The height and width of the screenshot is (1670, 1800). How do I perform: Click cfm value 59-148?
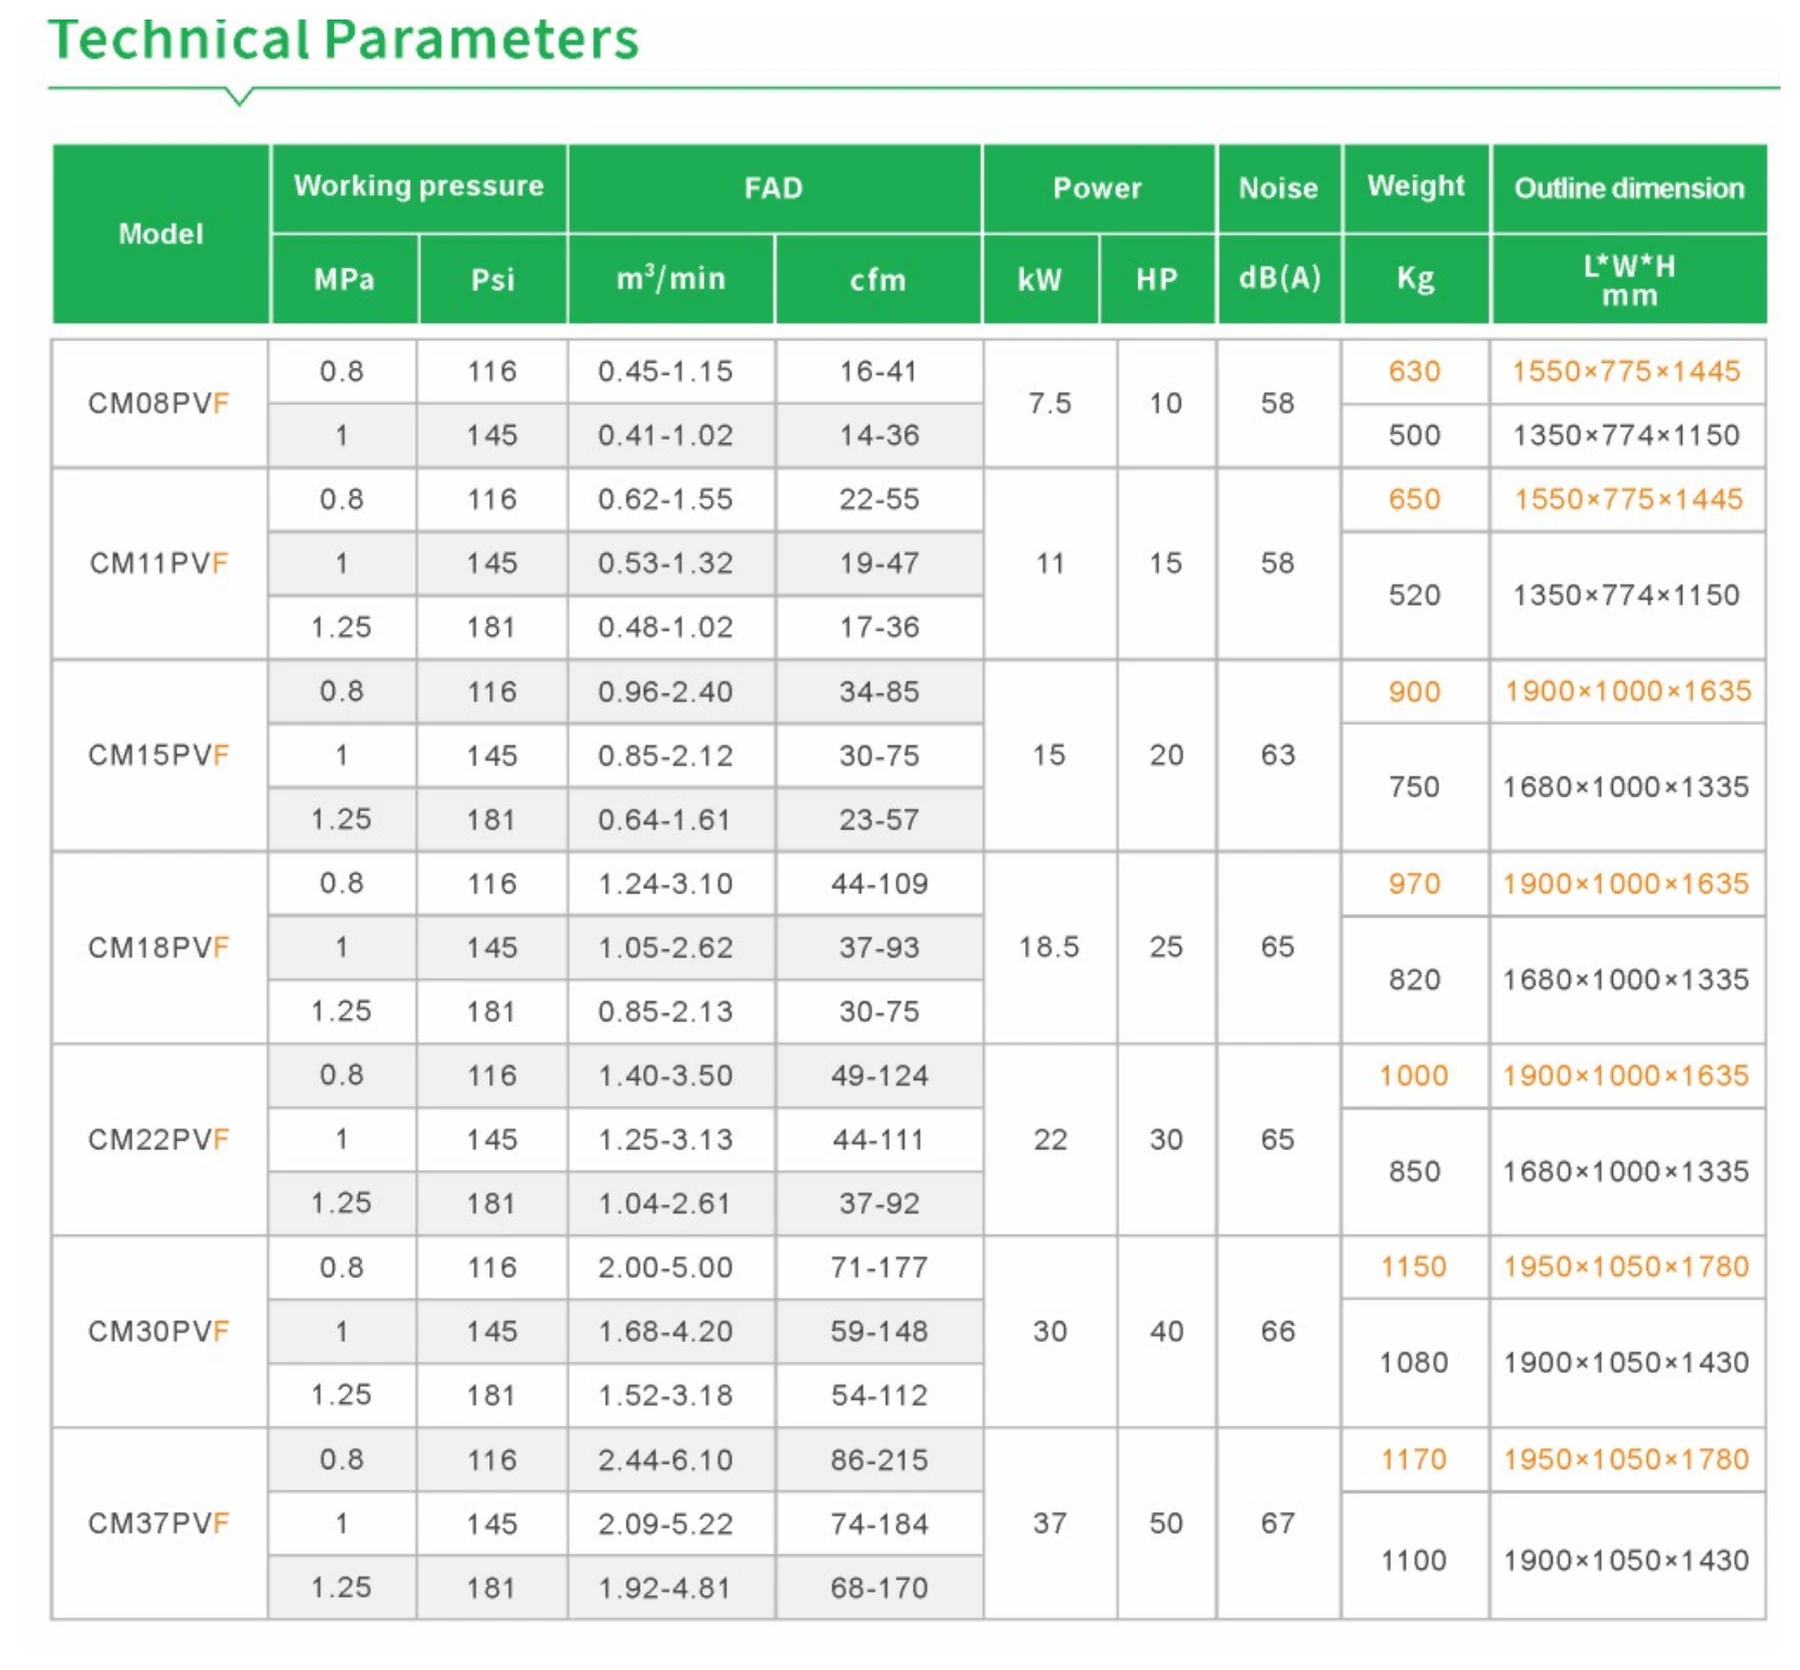click(x=878, y=1332)
